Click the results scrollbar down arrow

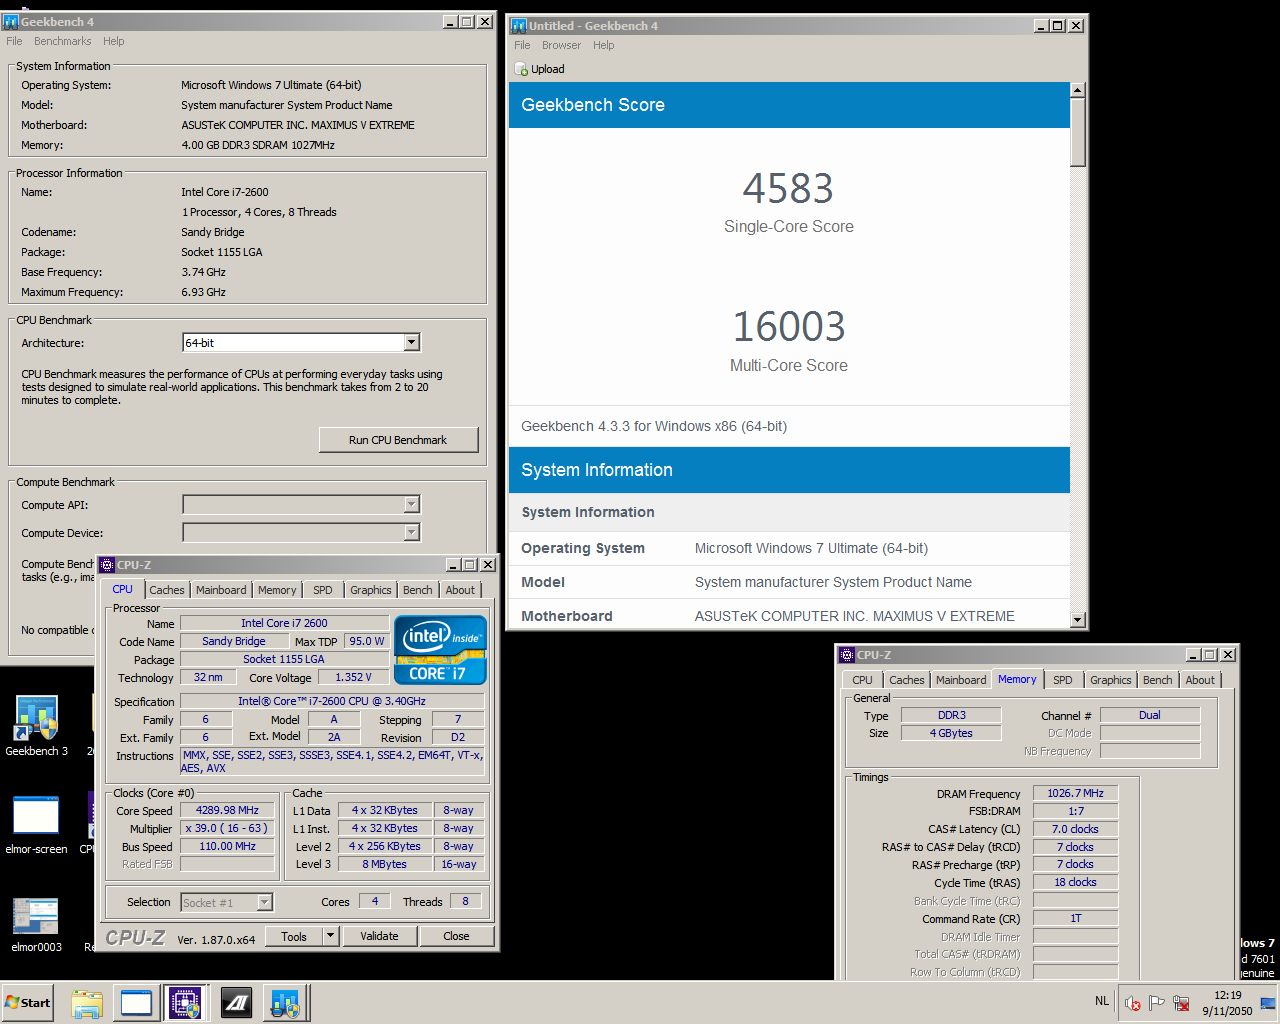(1077, 620)
